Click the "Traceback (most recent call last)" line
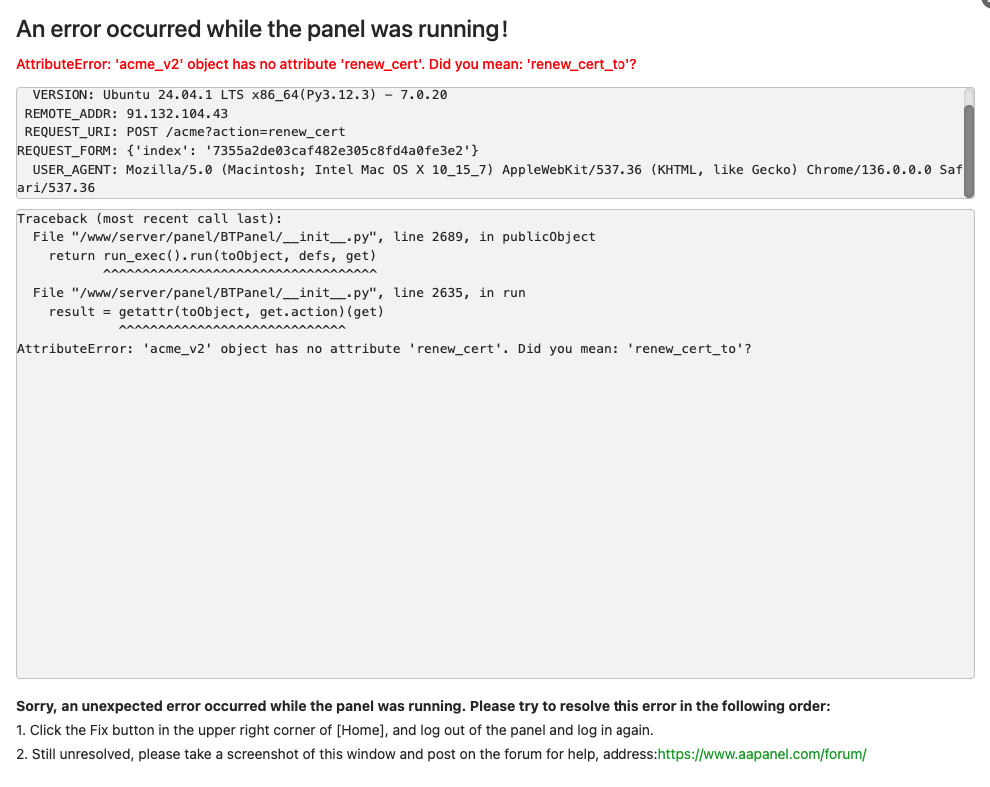990x787 pixels. (x=150, y=219)
